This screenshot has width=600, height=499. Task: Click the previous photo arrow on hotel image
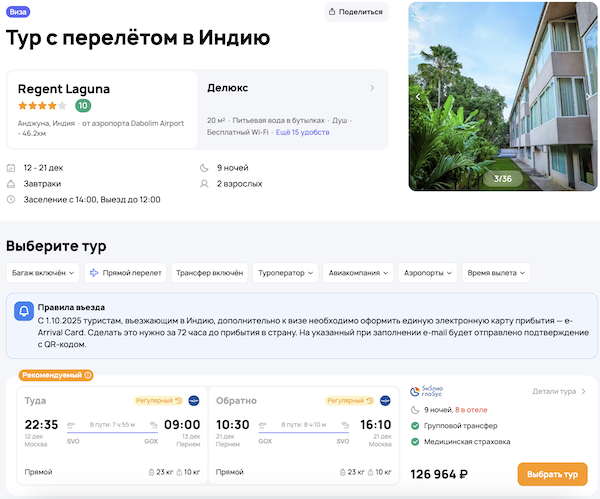[418, 97]
